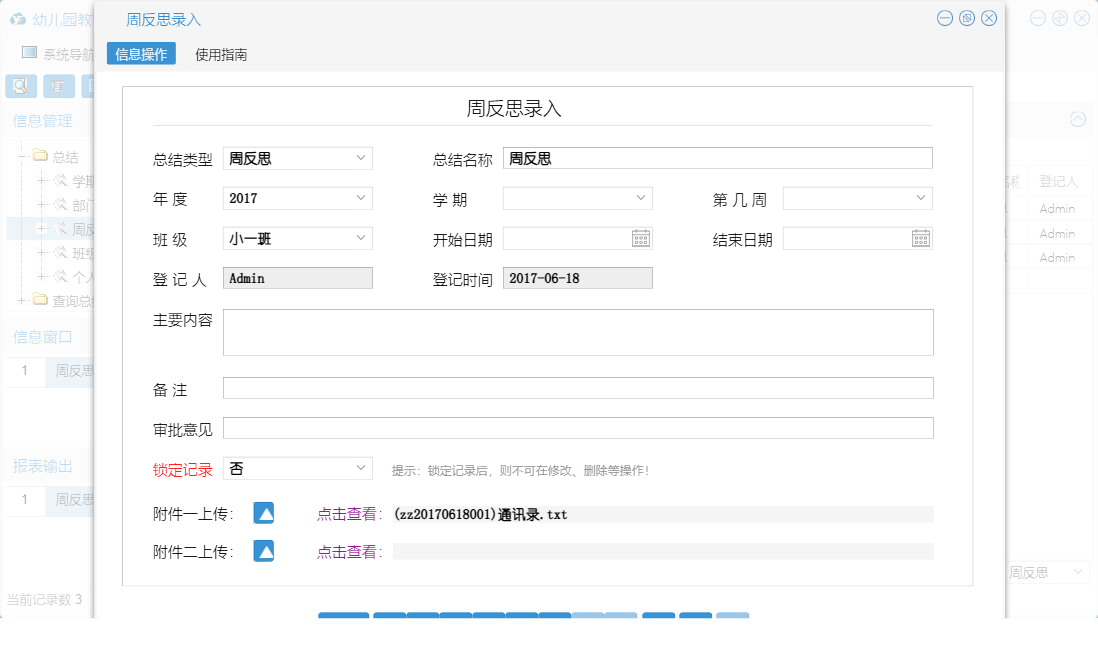Open the 开始日期 calendar picker icon

tap(640, 237)
